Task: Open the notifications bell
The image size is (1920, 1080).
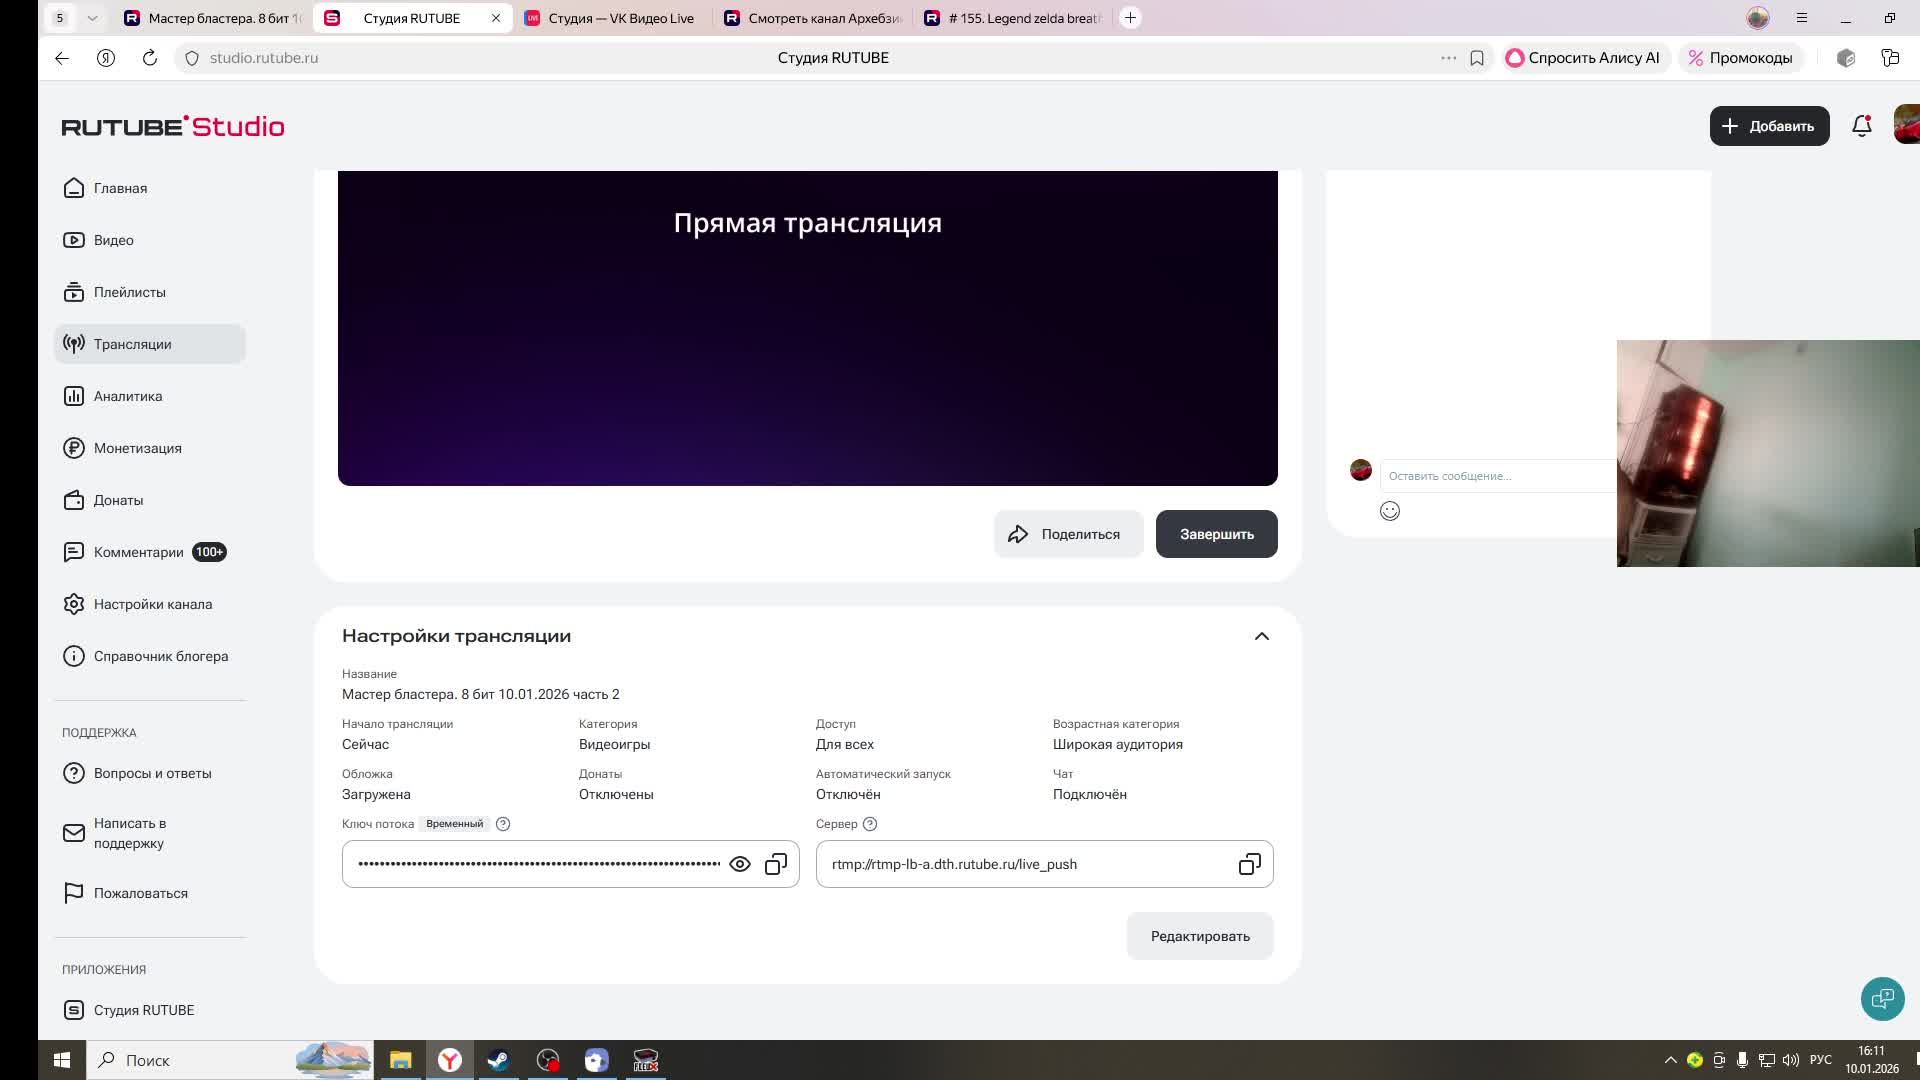Action: click(1861, 126)
